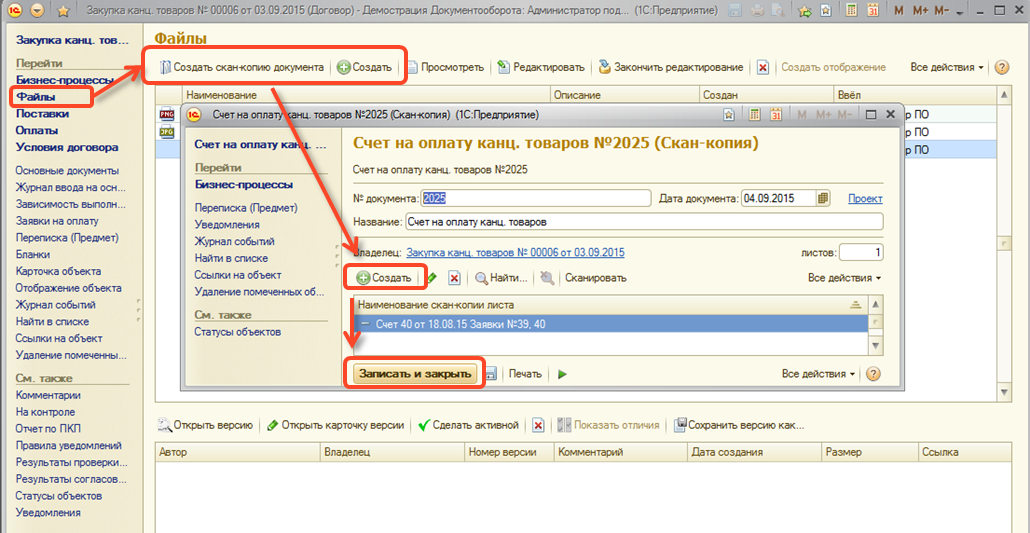Click the Проект hyperlink
Viewport: 1030px width, 533px height.
[x=865, y=198]
